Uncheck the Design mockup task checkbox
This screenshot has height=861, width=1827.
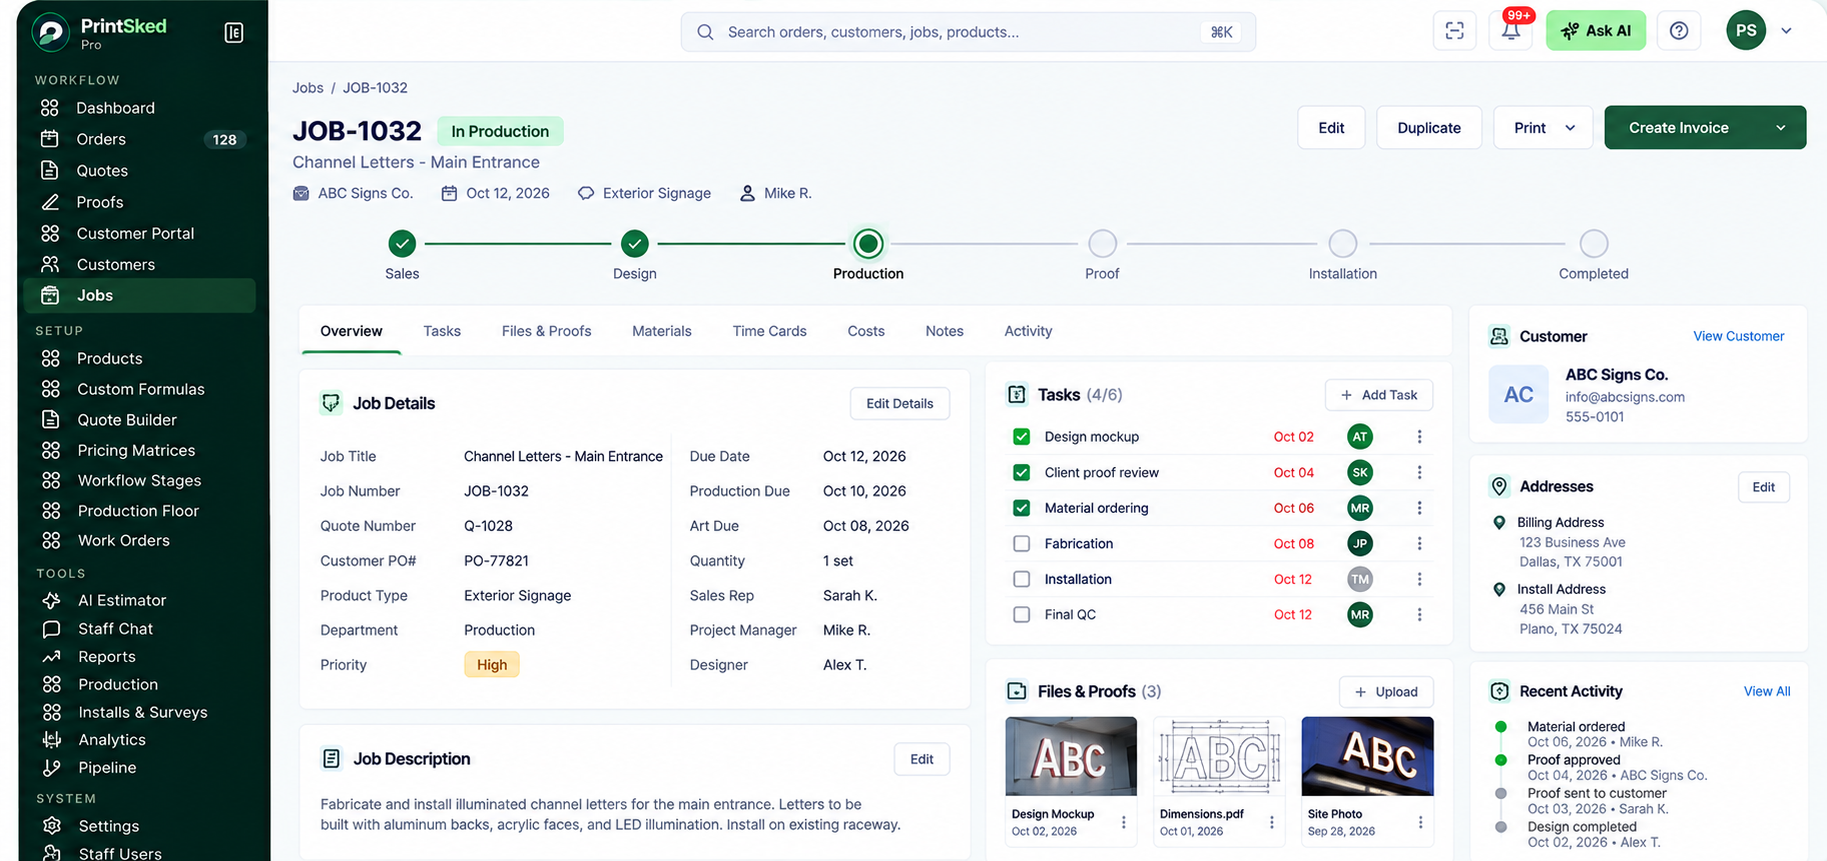(x=1021, y=437)
